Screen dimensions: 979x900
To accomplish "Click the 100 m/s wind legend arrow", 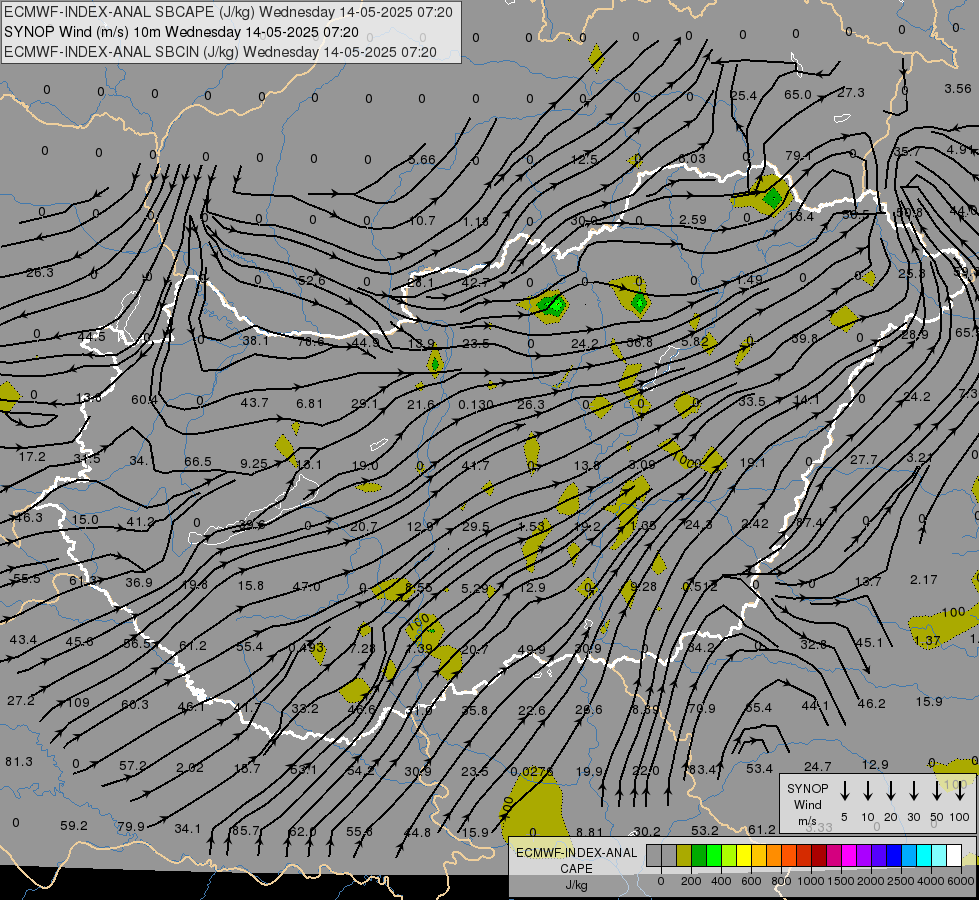I will coord(960,790).
